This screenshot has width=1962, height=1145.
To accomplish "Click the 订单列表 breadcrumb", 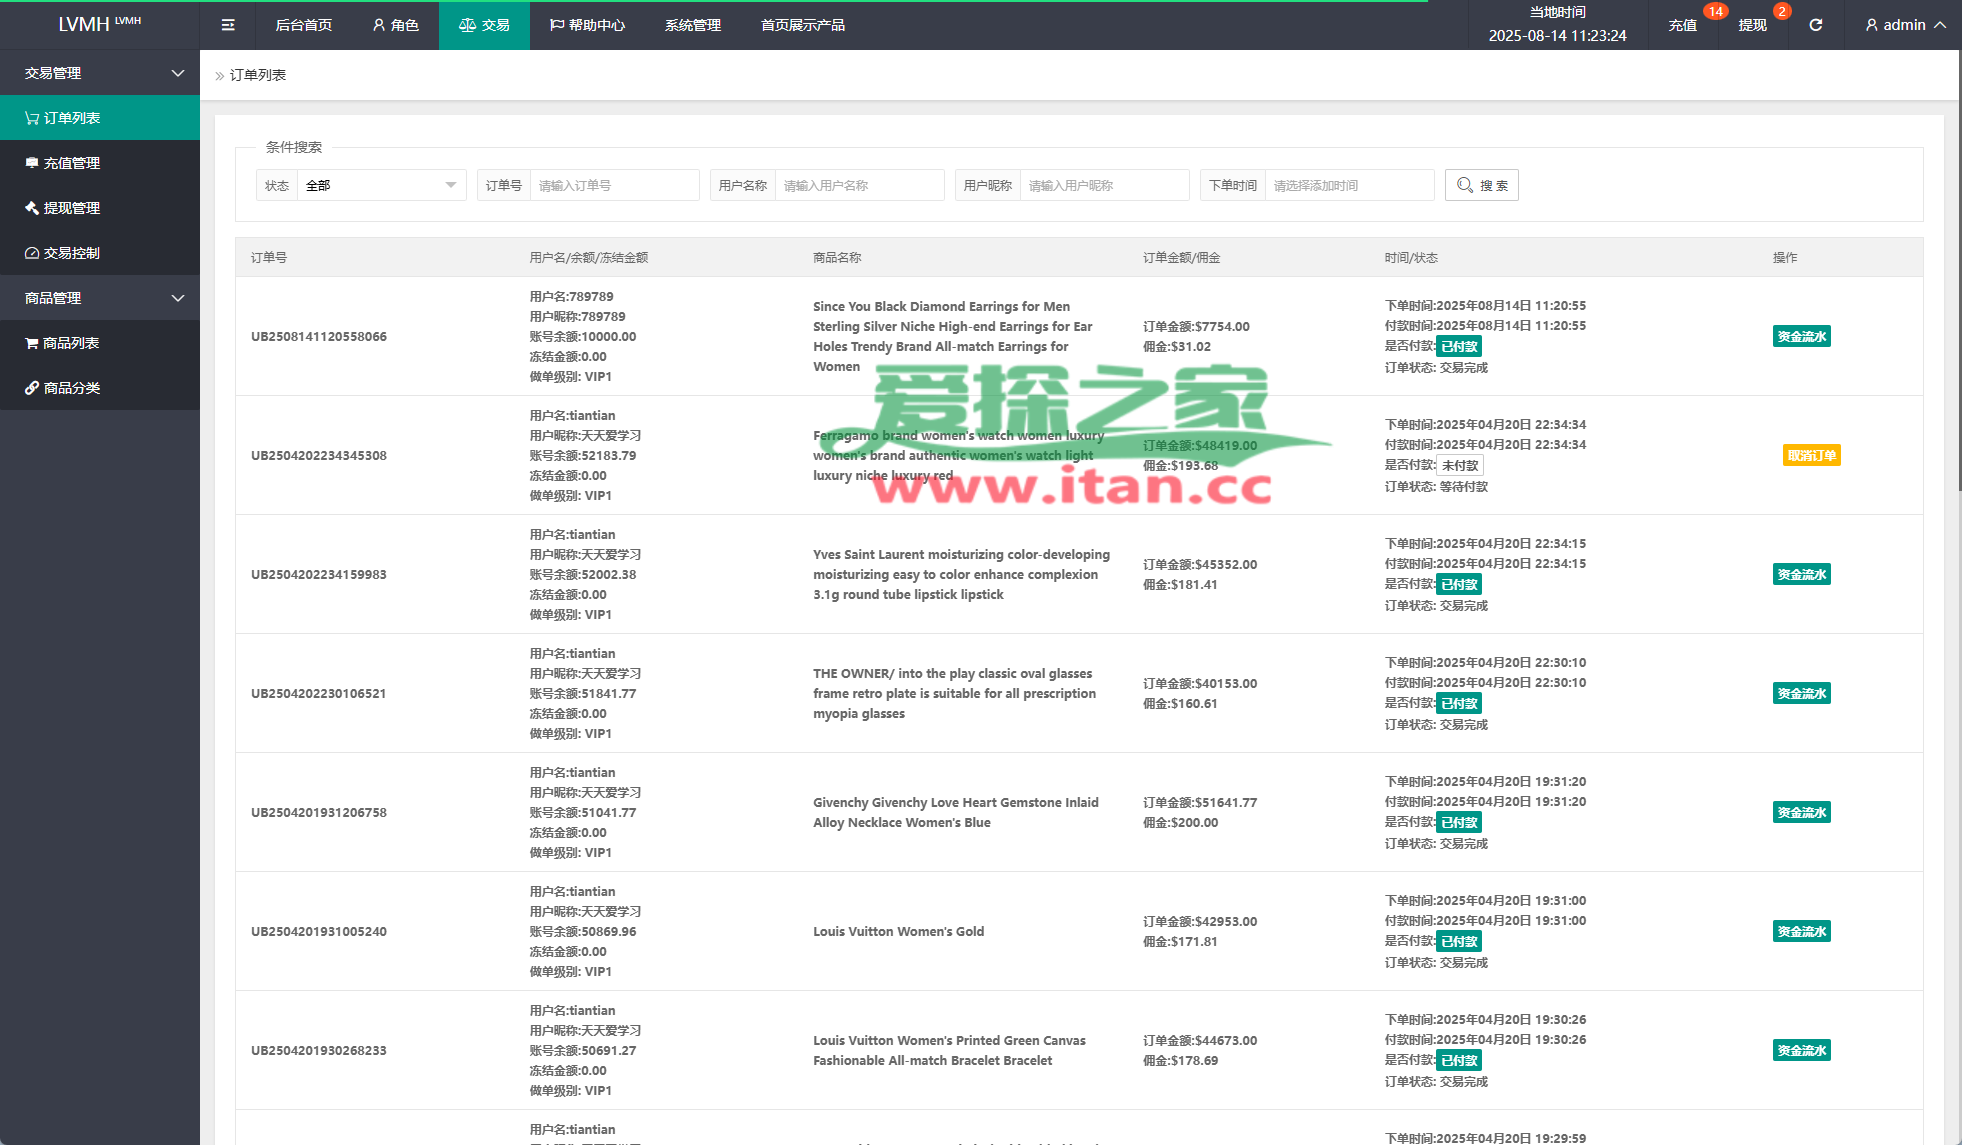I will pyautogui.click(x=258, y=75).
